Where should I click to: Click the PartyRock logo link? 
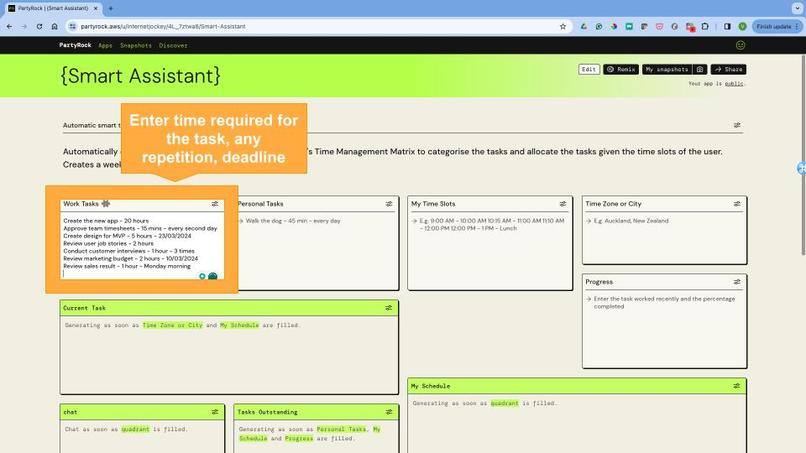tap(75, 45)
